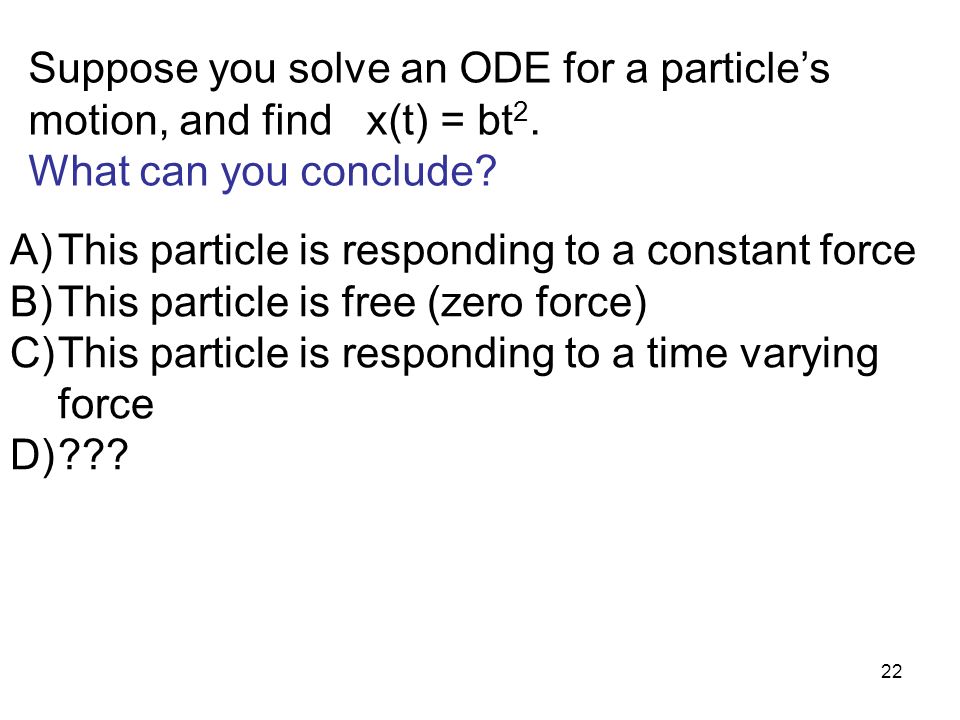Click the word "particle's" in the first line

[745, 70]
